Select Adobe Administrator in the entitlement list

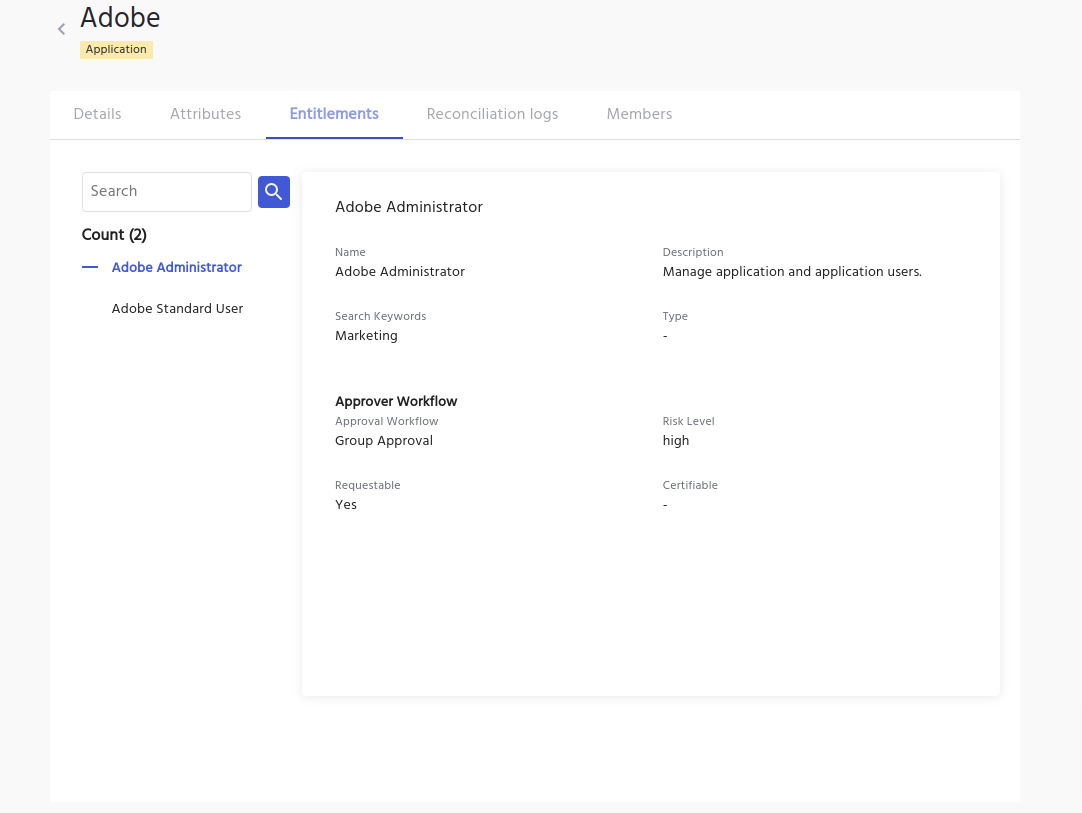pos(177,268)
